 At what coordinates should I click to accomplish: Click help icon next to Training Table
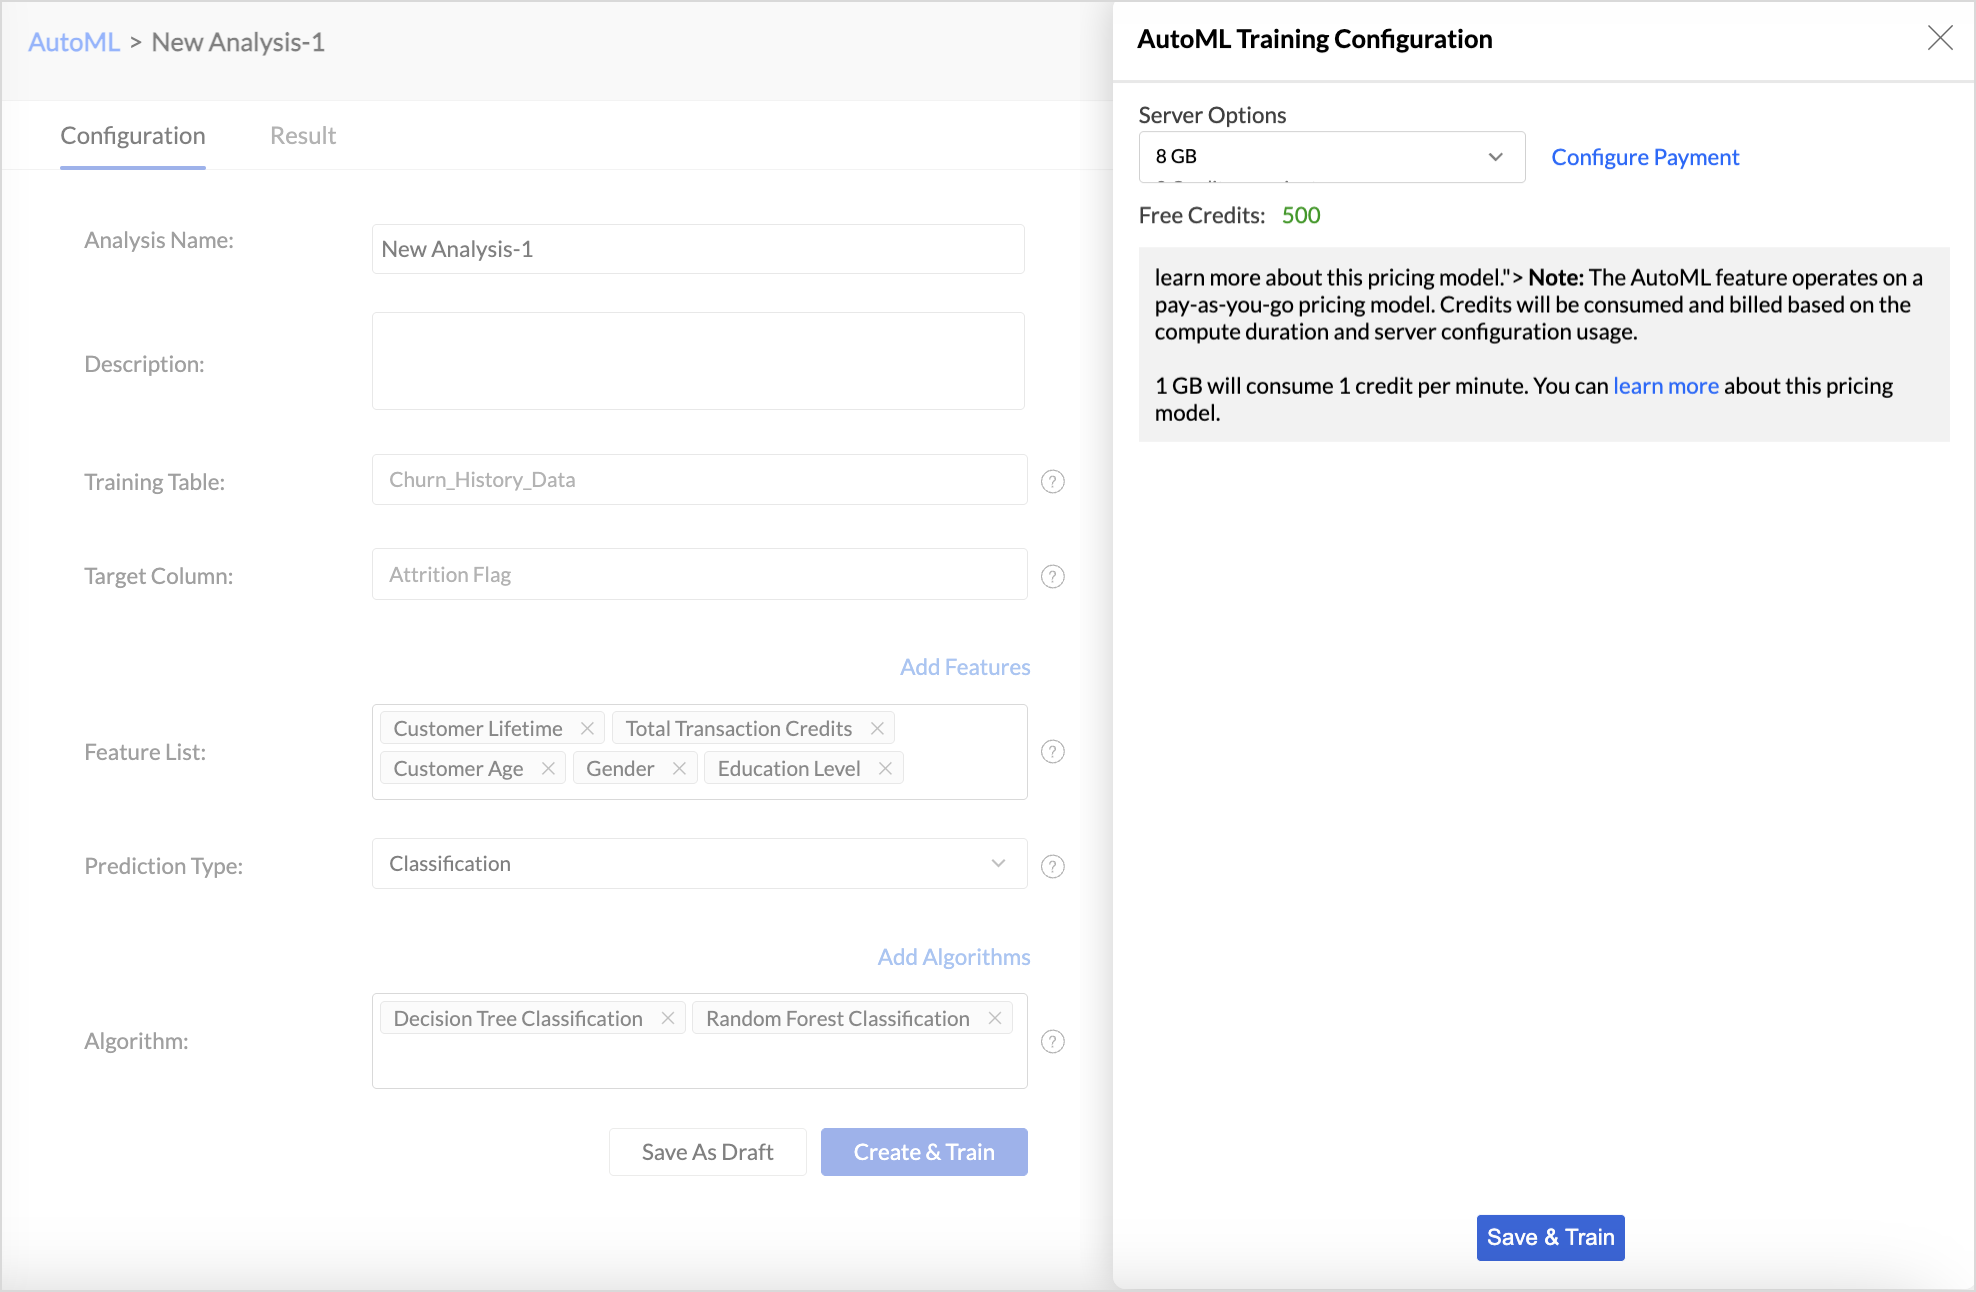point(1052,482)
